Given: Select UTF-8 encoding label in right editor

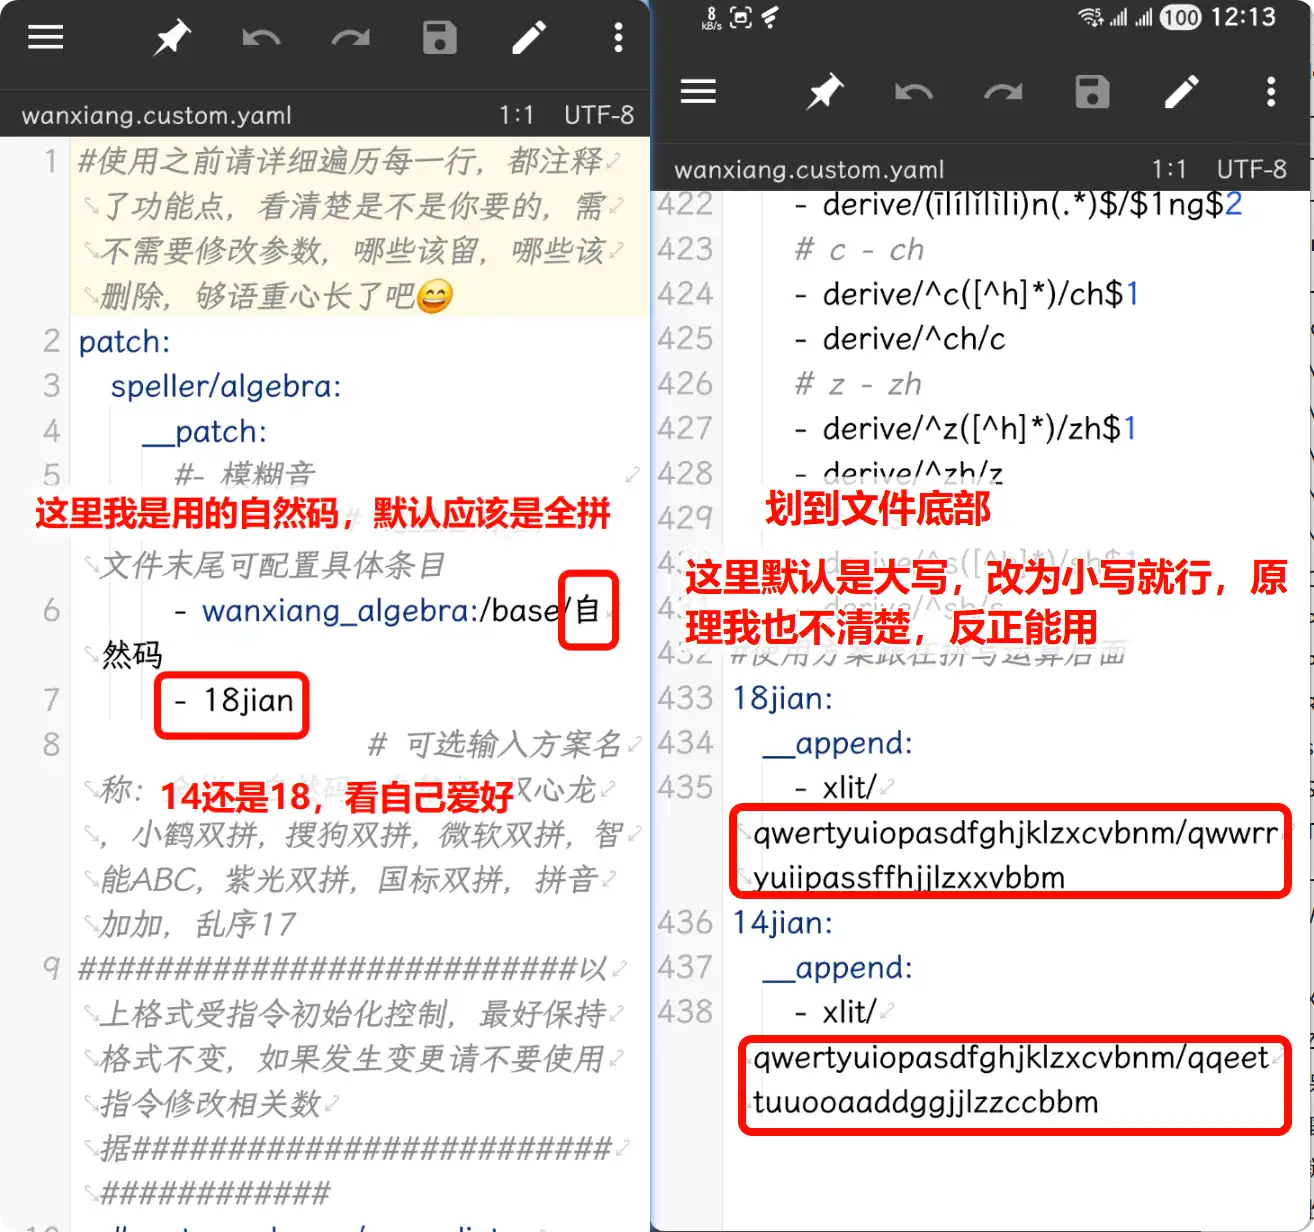Looking at the screenshot, I should pos(1251,169).
